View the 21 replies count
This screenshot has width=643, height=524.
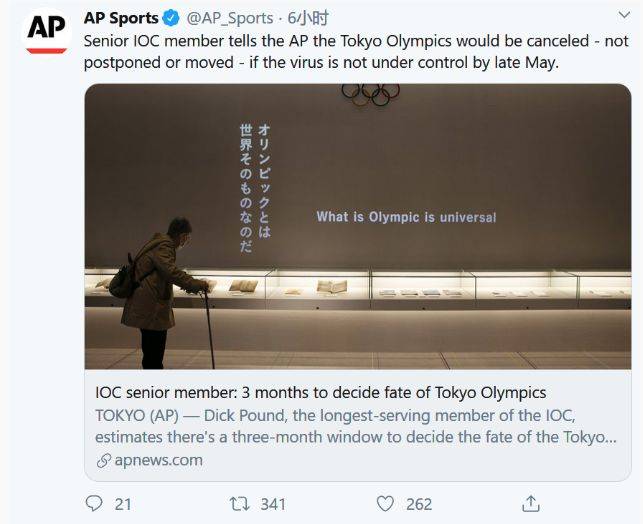point(123,504)
